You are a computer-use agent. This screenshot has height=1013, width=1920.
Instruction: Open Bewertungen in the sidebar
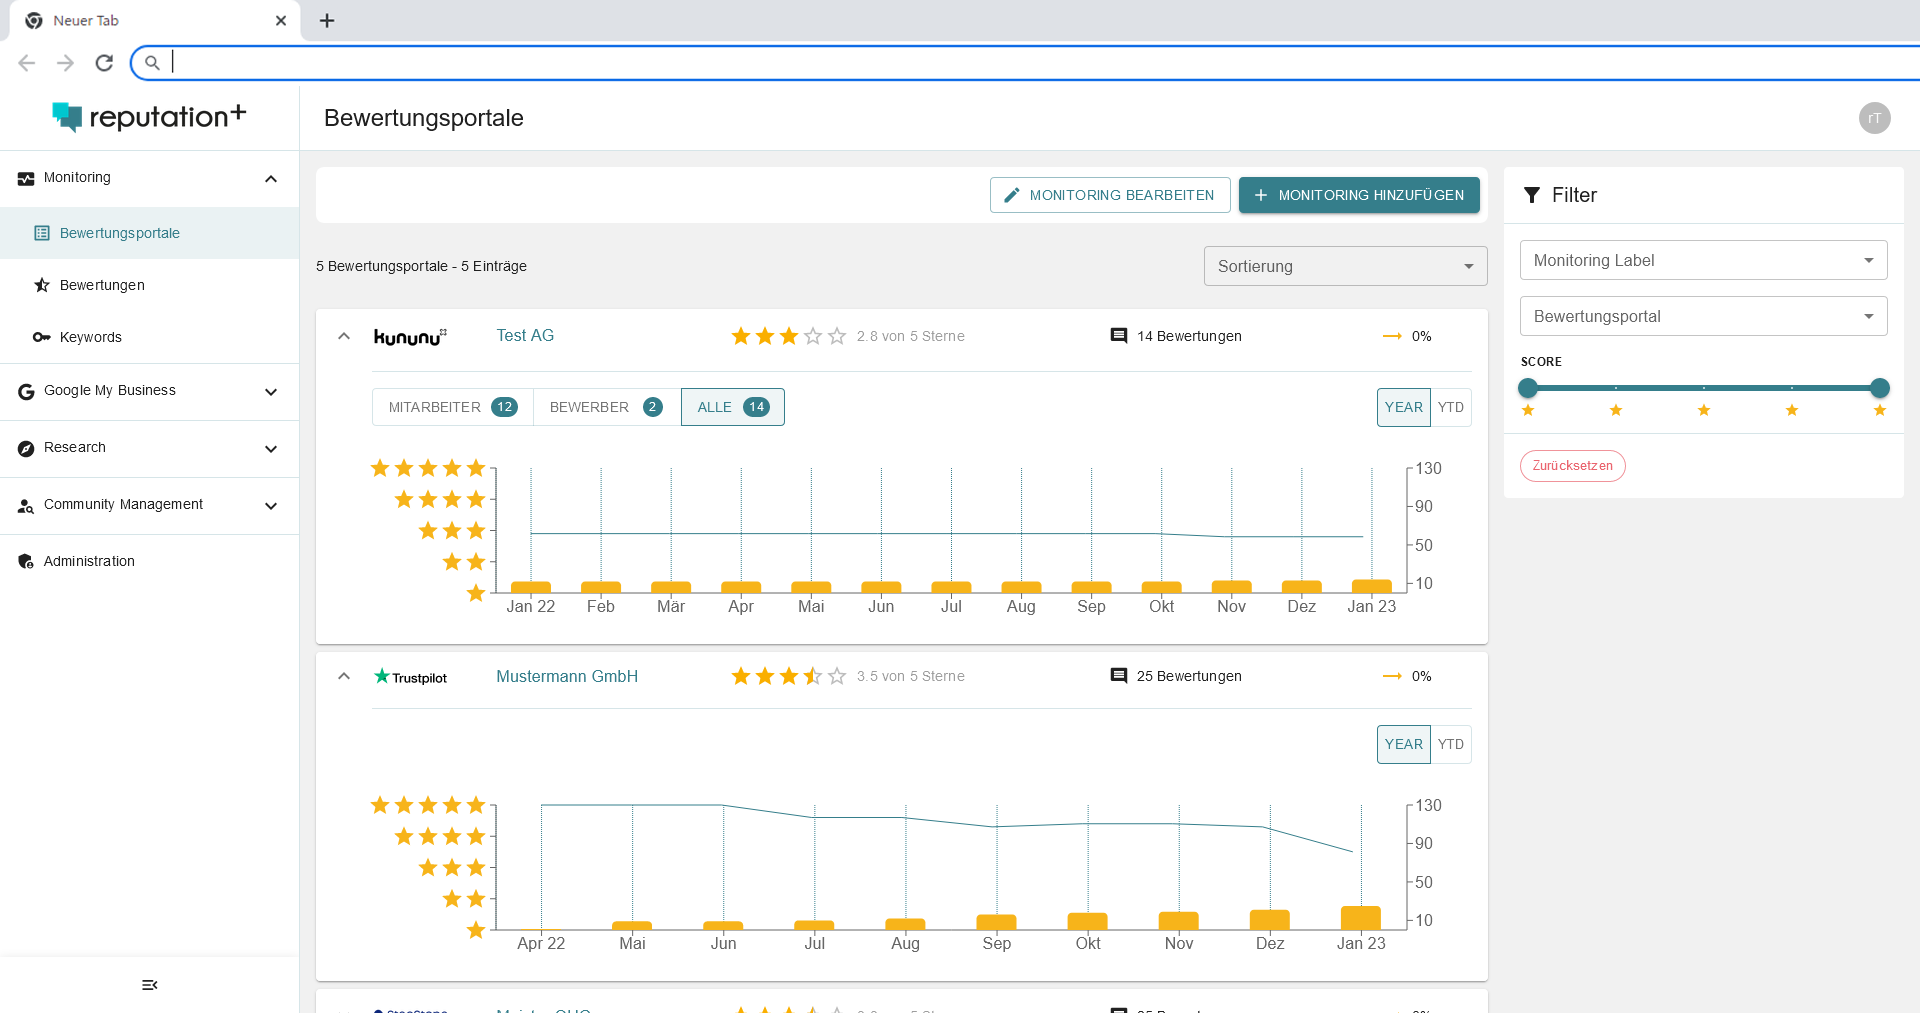(x=102, y=285)
